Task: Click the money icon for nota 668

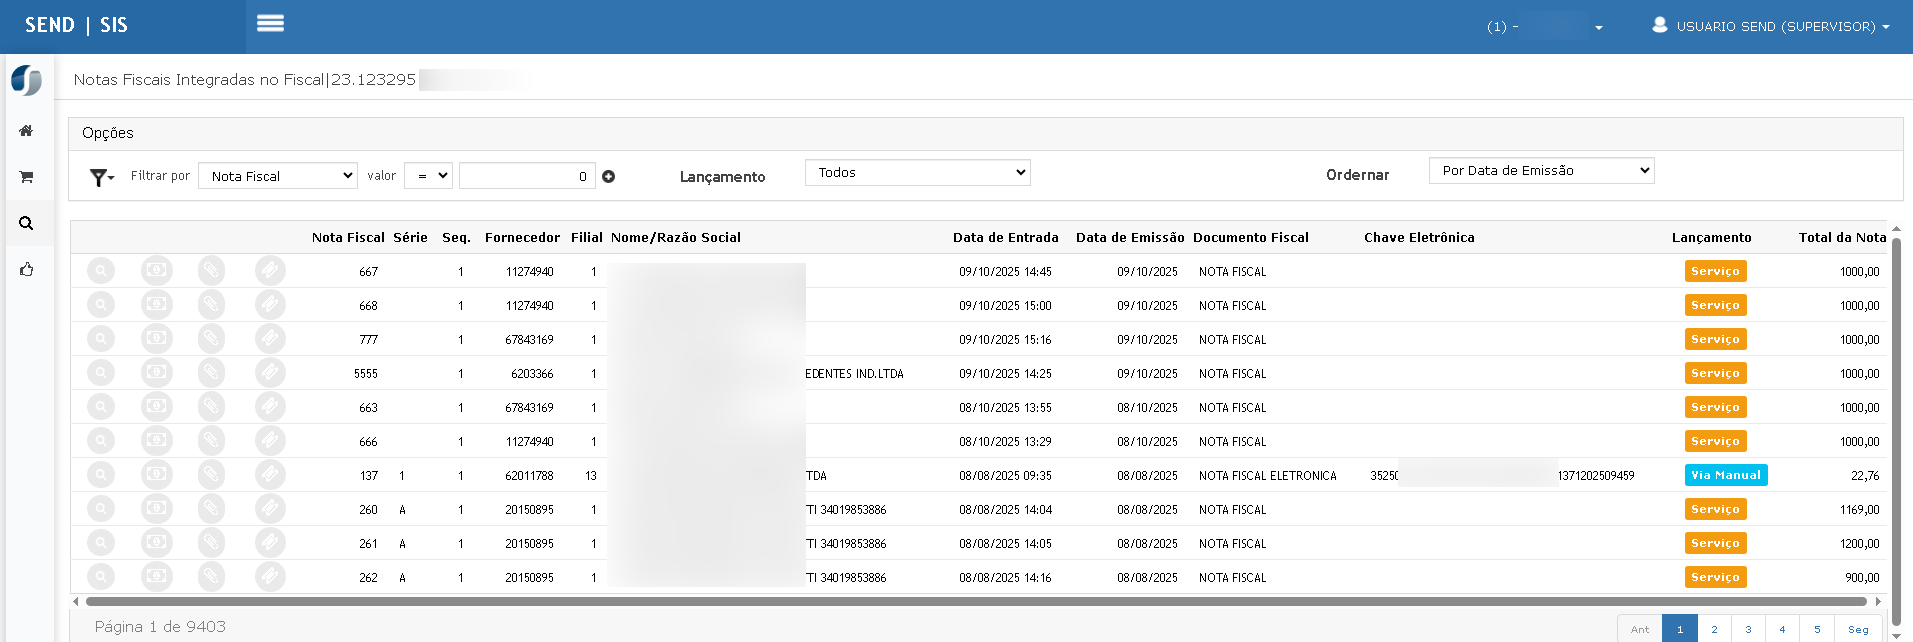Action: tap(156, 305)
